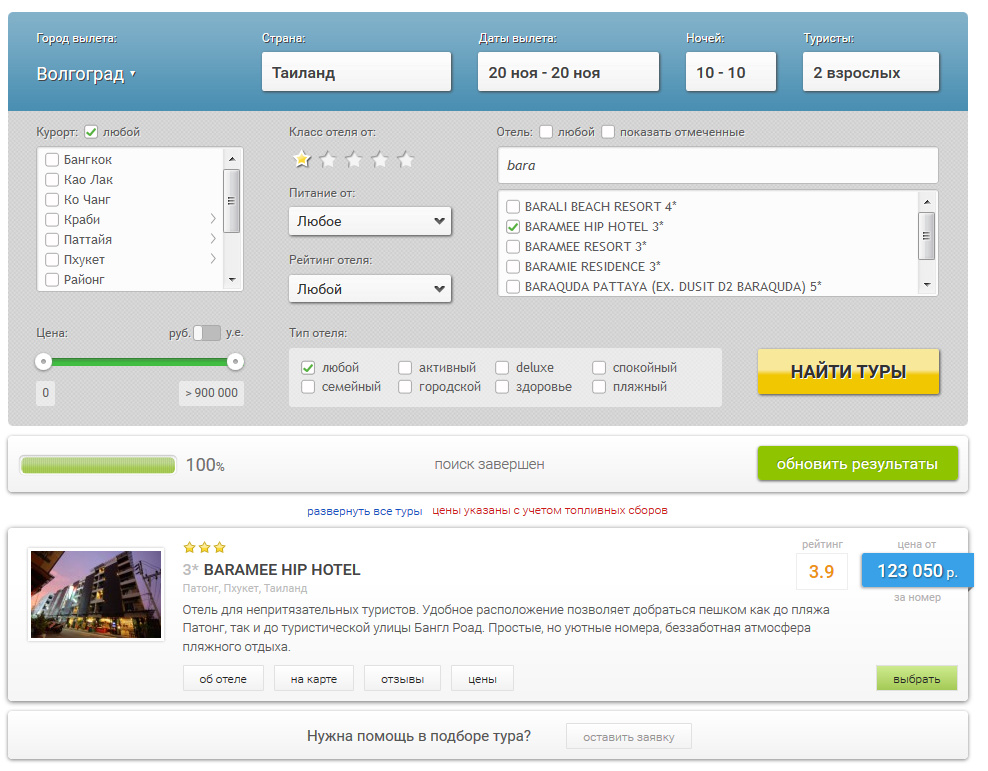Click the hotel list scroll-down arrow

927,285
